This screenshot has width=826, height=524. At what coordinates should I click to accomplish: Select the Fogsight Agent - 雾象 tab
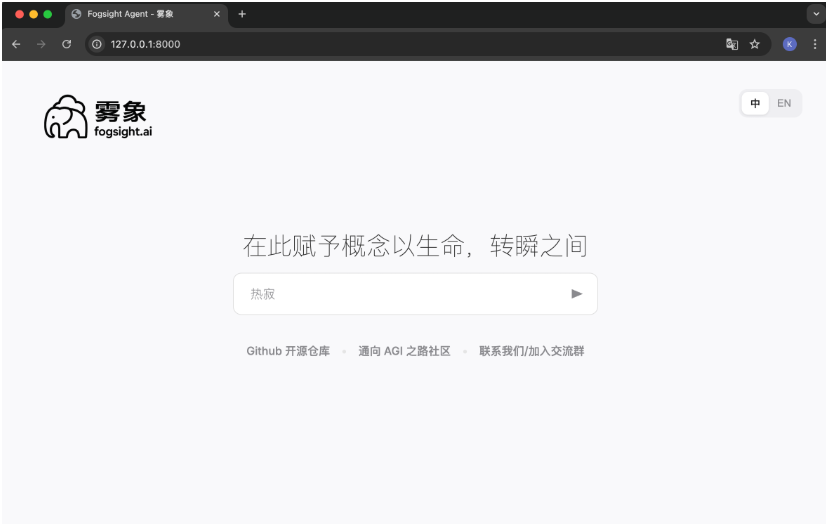[x=146, y=14]
